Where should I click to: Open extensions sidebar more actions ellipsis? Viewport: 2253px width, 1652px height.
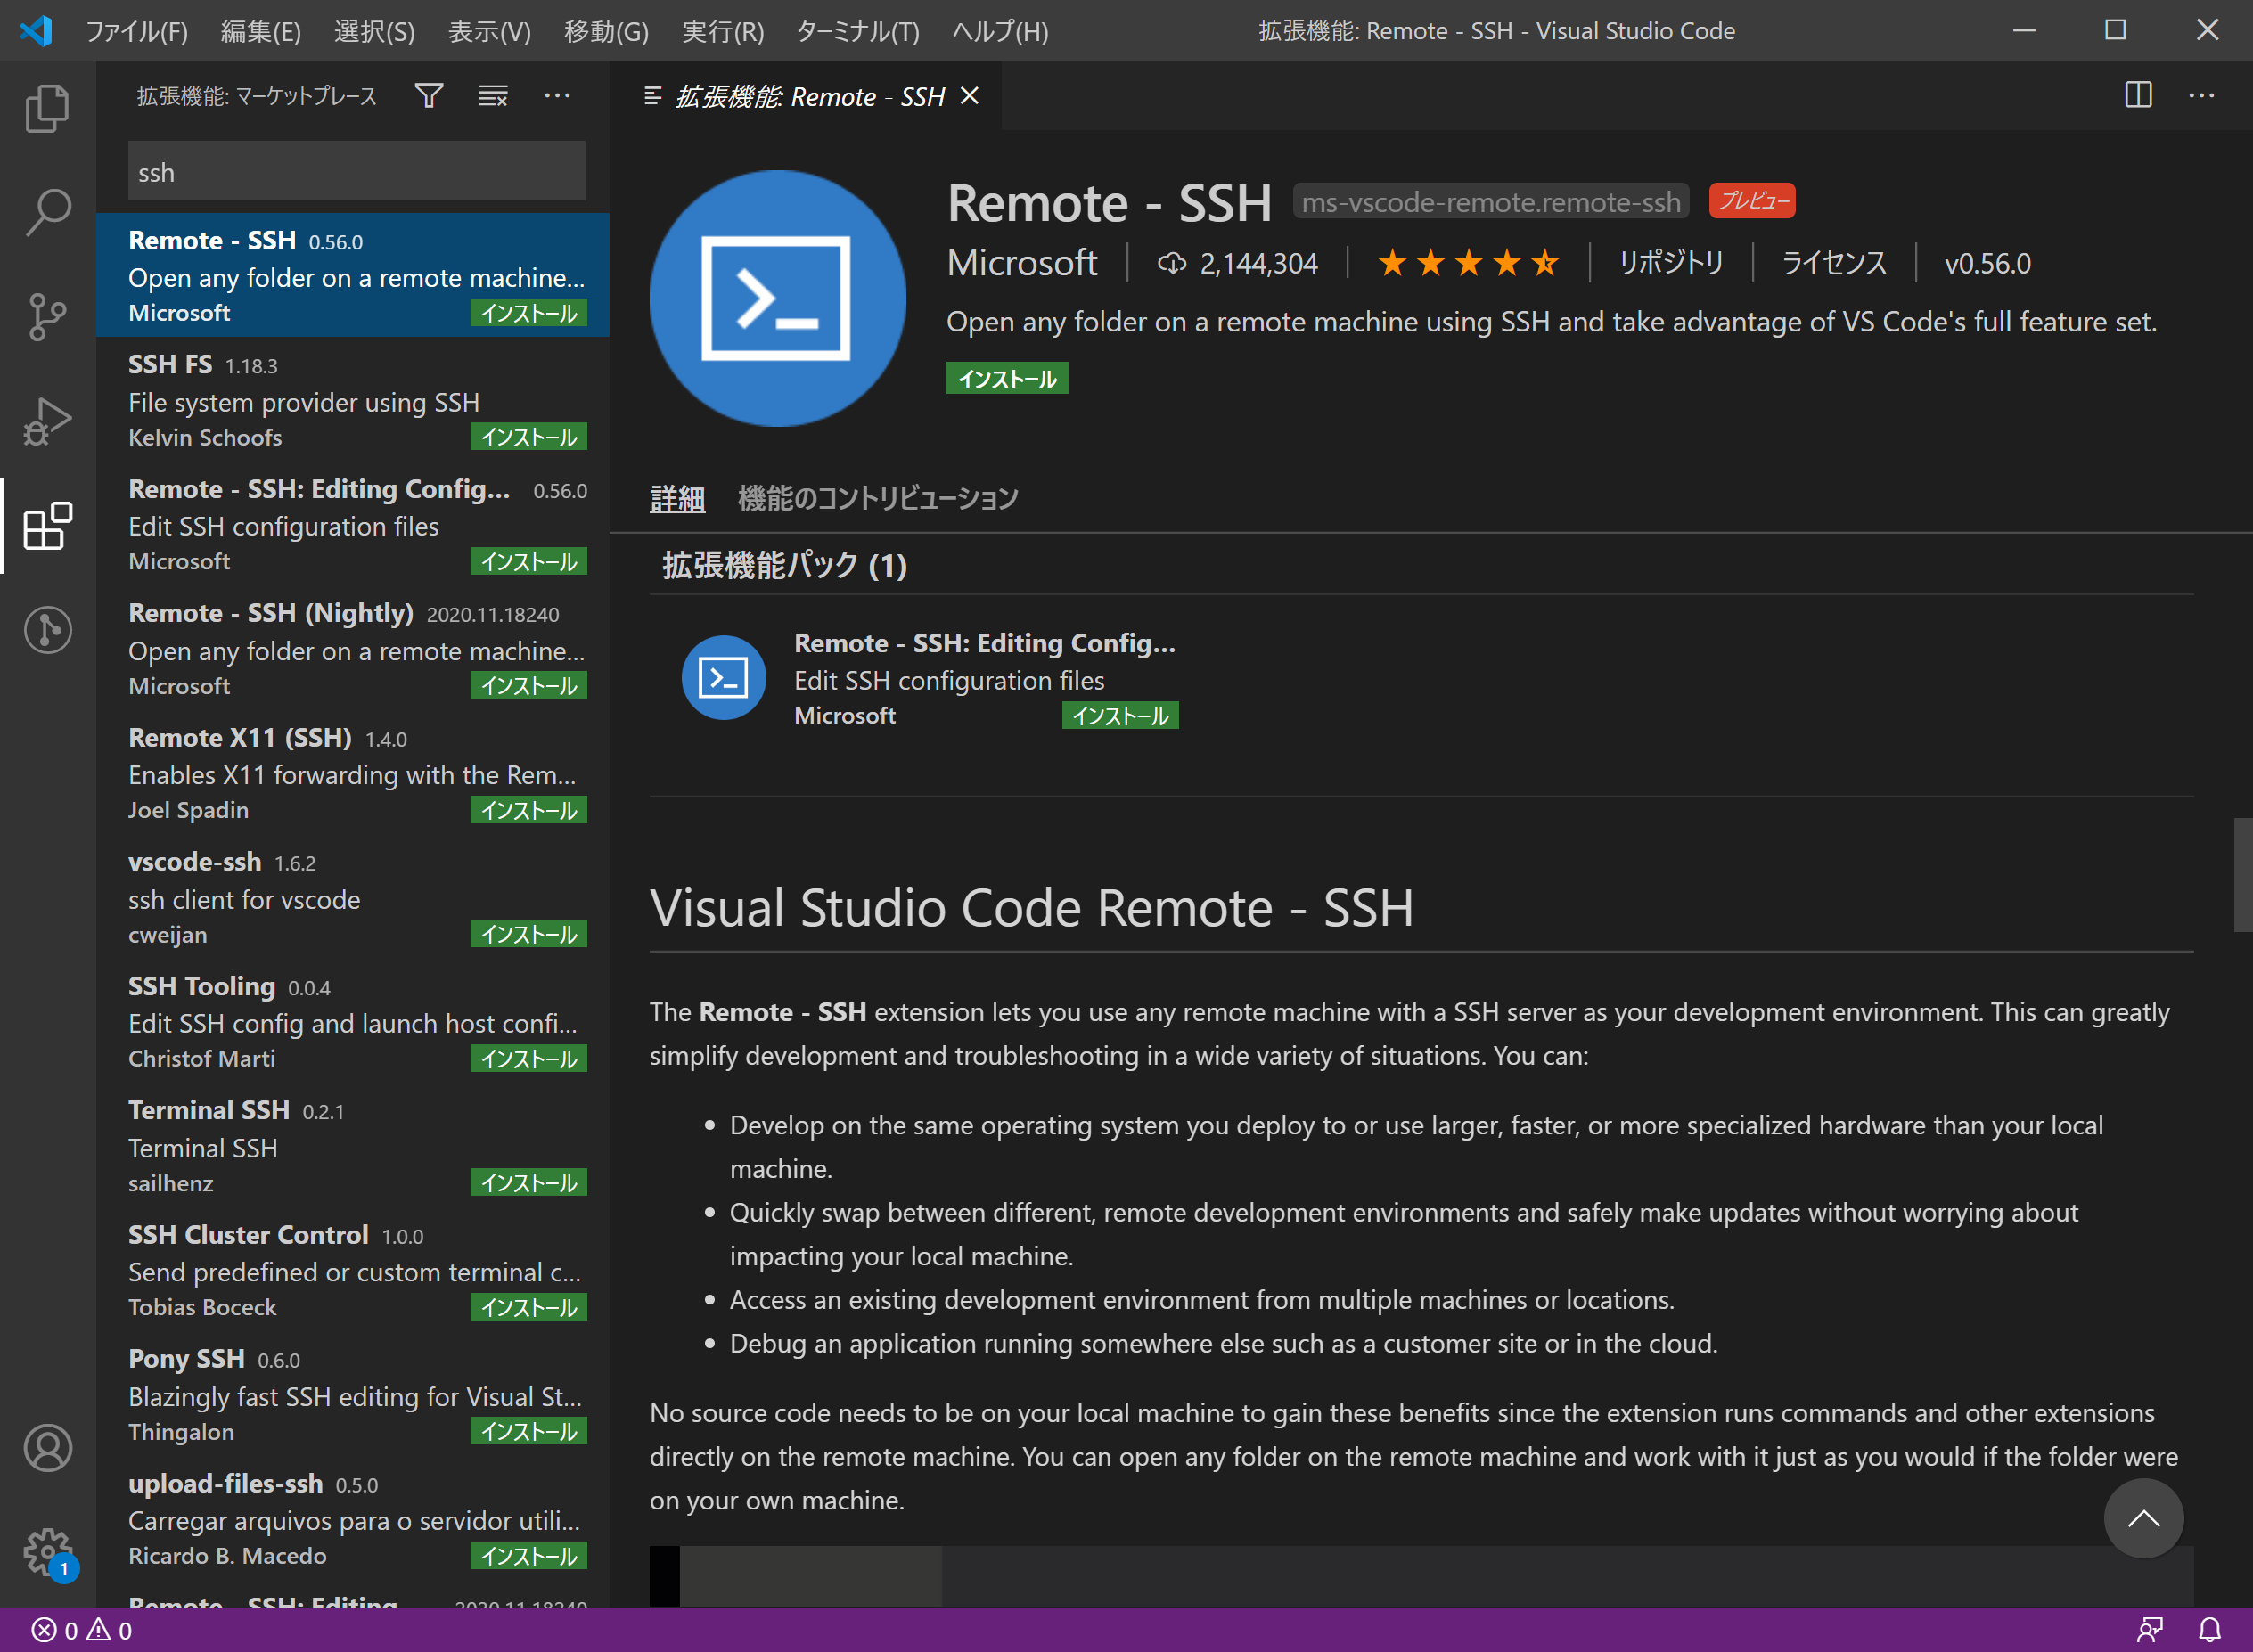[557, 96]
